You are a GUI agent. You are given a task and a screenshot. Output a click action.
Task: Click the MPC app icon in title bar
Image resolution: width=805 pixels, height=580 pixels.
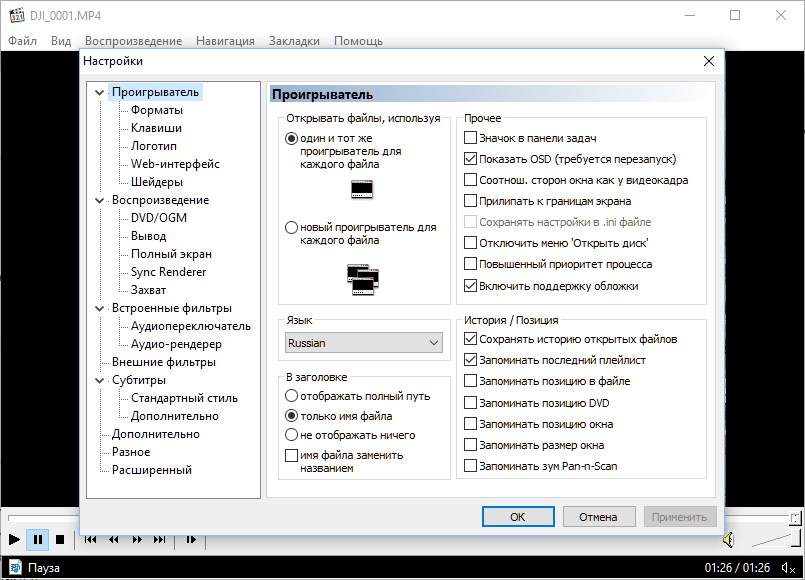click(17, 15)
